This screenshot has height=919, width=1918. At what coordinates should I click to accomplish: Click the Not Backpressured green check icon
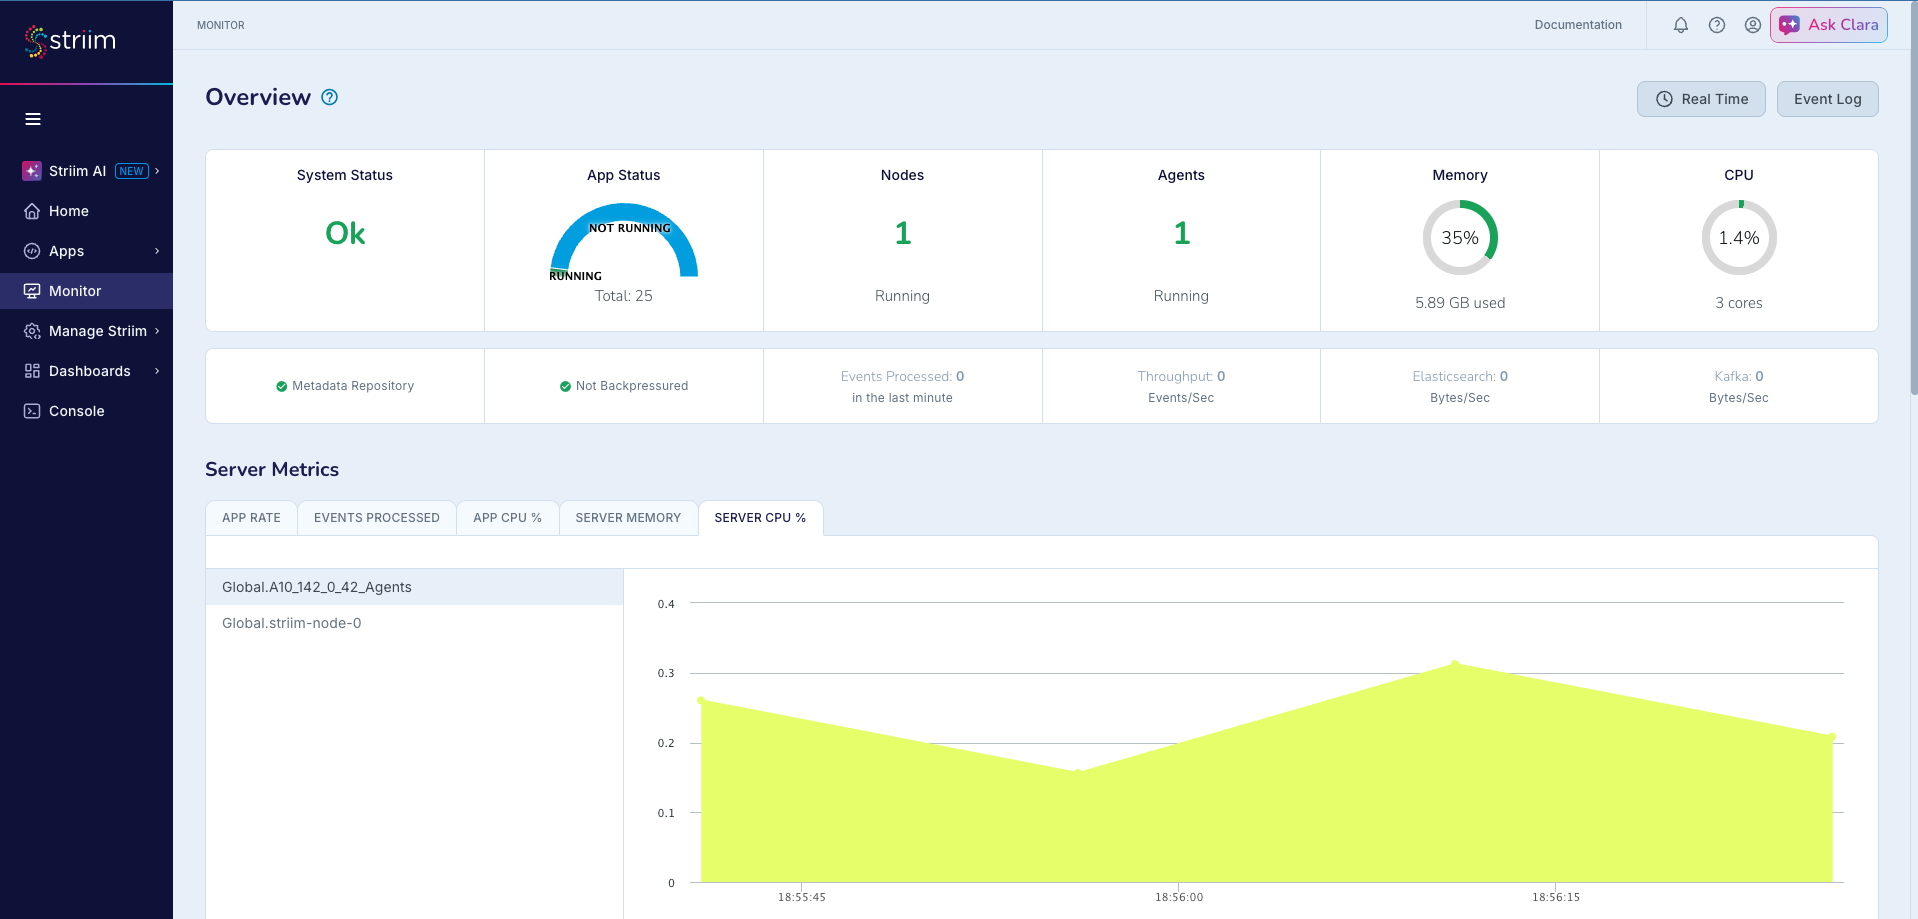click(x=565, y=386)
